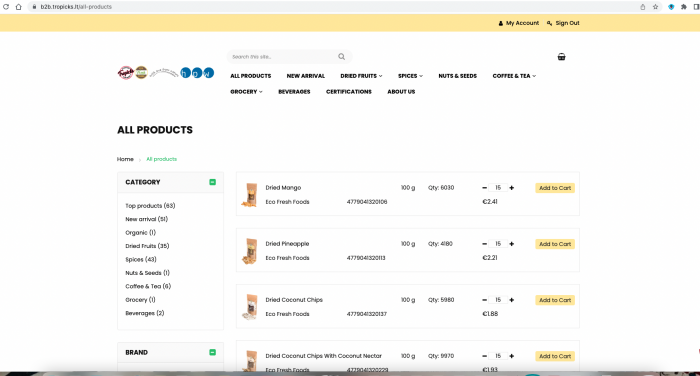Open Dried Coconut Chips With Coconut Nectar name
The height and width of the screenshot is (376, 700).
tap(323, 356)
